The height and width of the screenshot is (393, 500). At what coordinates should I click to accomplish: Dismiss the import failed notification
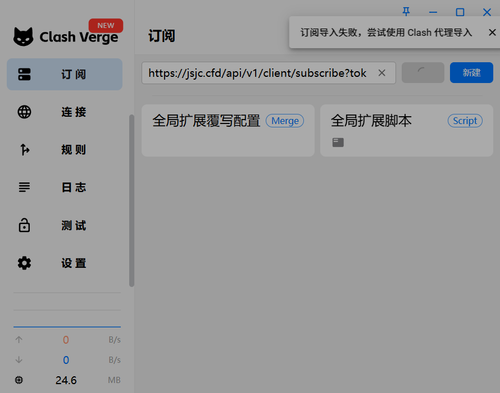[492, 32]
